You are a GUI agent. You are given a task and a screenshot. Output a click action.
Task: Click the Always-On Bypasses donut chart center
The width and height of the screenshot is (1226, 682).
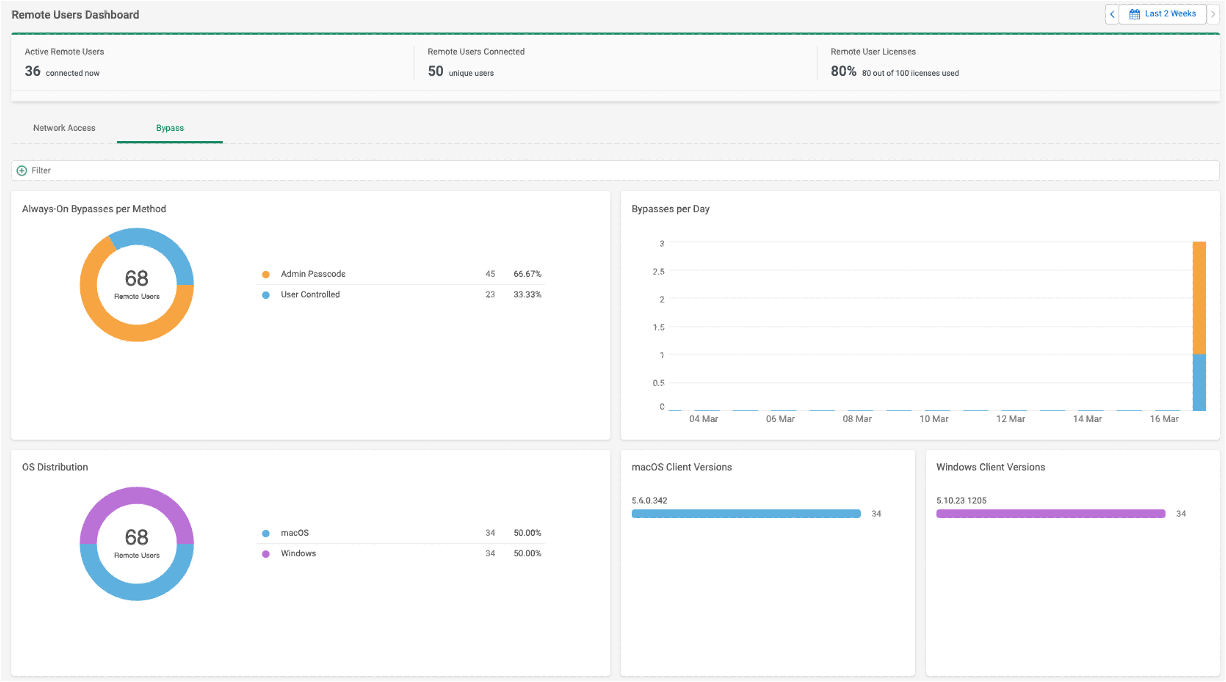pos(136,284)
